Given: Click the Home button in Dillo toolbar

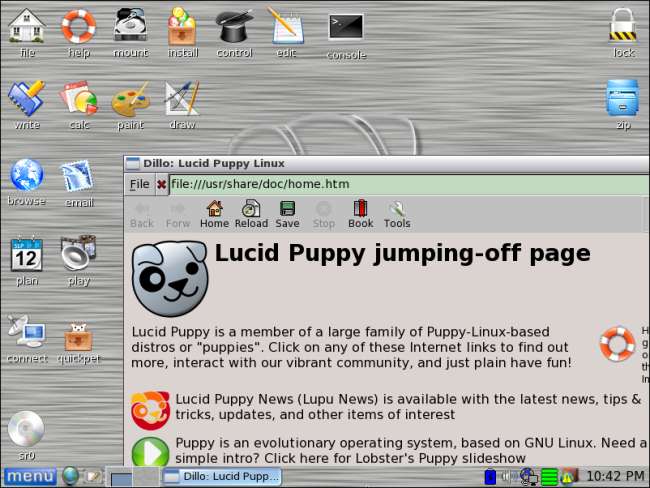Looking at the screenshot, I should [x=214, y=214].
